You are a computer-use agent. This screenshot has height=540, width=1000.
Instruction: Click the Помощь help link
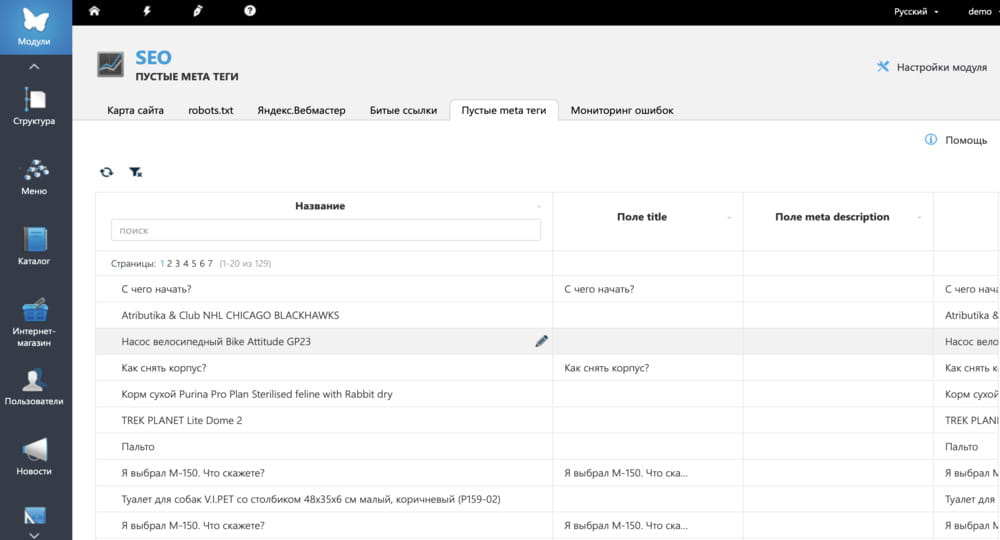pyautogui.click(x=957, y=140)
